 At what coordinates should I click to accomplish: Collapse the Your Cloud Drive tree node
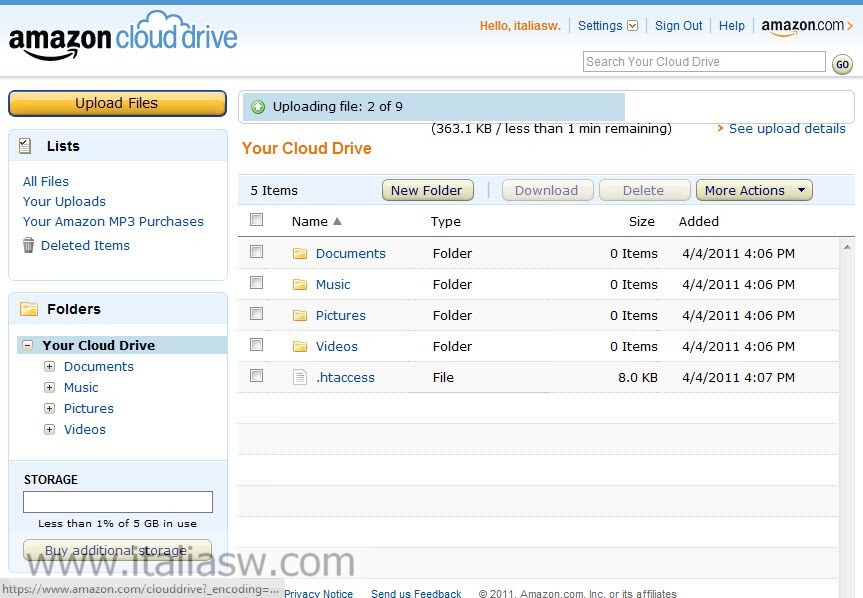[27, 345]
